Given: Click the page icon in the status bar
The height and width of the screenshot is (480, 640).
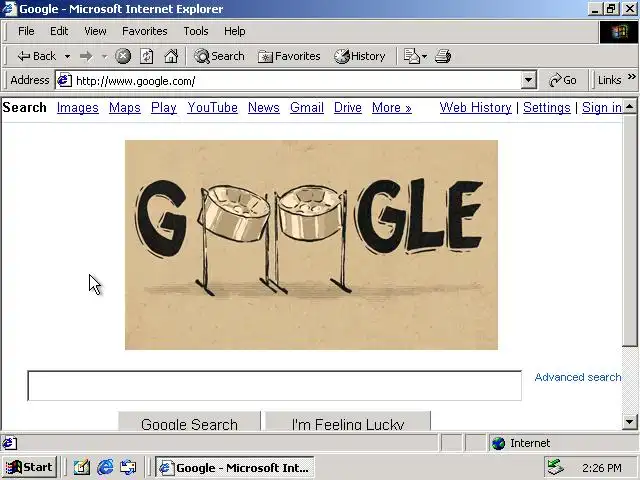Looking at the screenshot, I should point(9,443).
